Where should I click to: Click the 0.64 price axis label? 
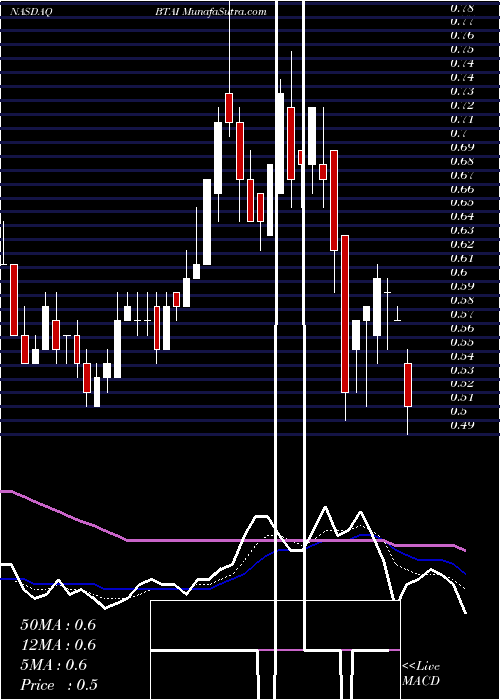[x=462, y=217]
